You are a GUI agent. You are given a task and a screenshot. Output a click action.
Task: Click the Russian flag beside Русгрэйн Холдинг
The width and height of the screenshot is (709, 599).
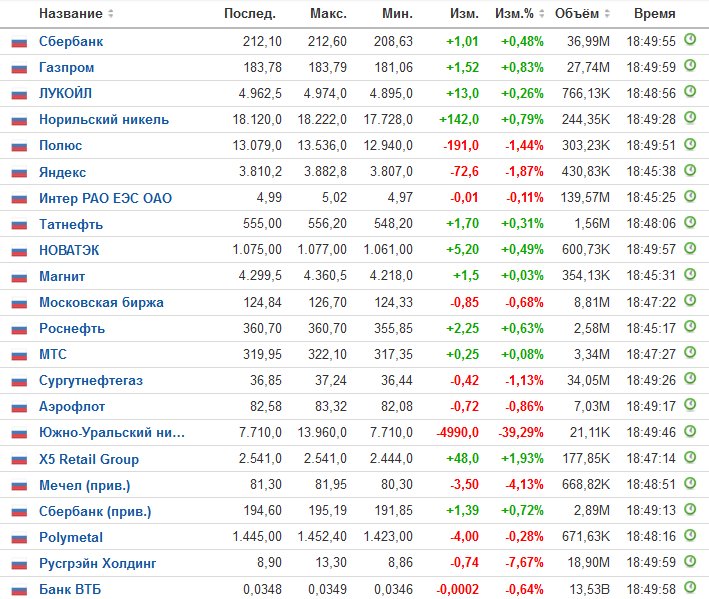(19, 564)
